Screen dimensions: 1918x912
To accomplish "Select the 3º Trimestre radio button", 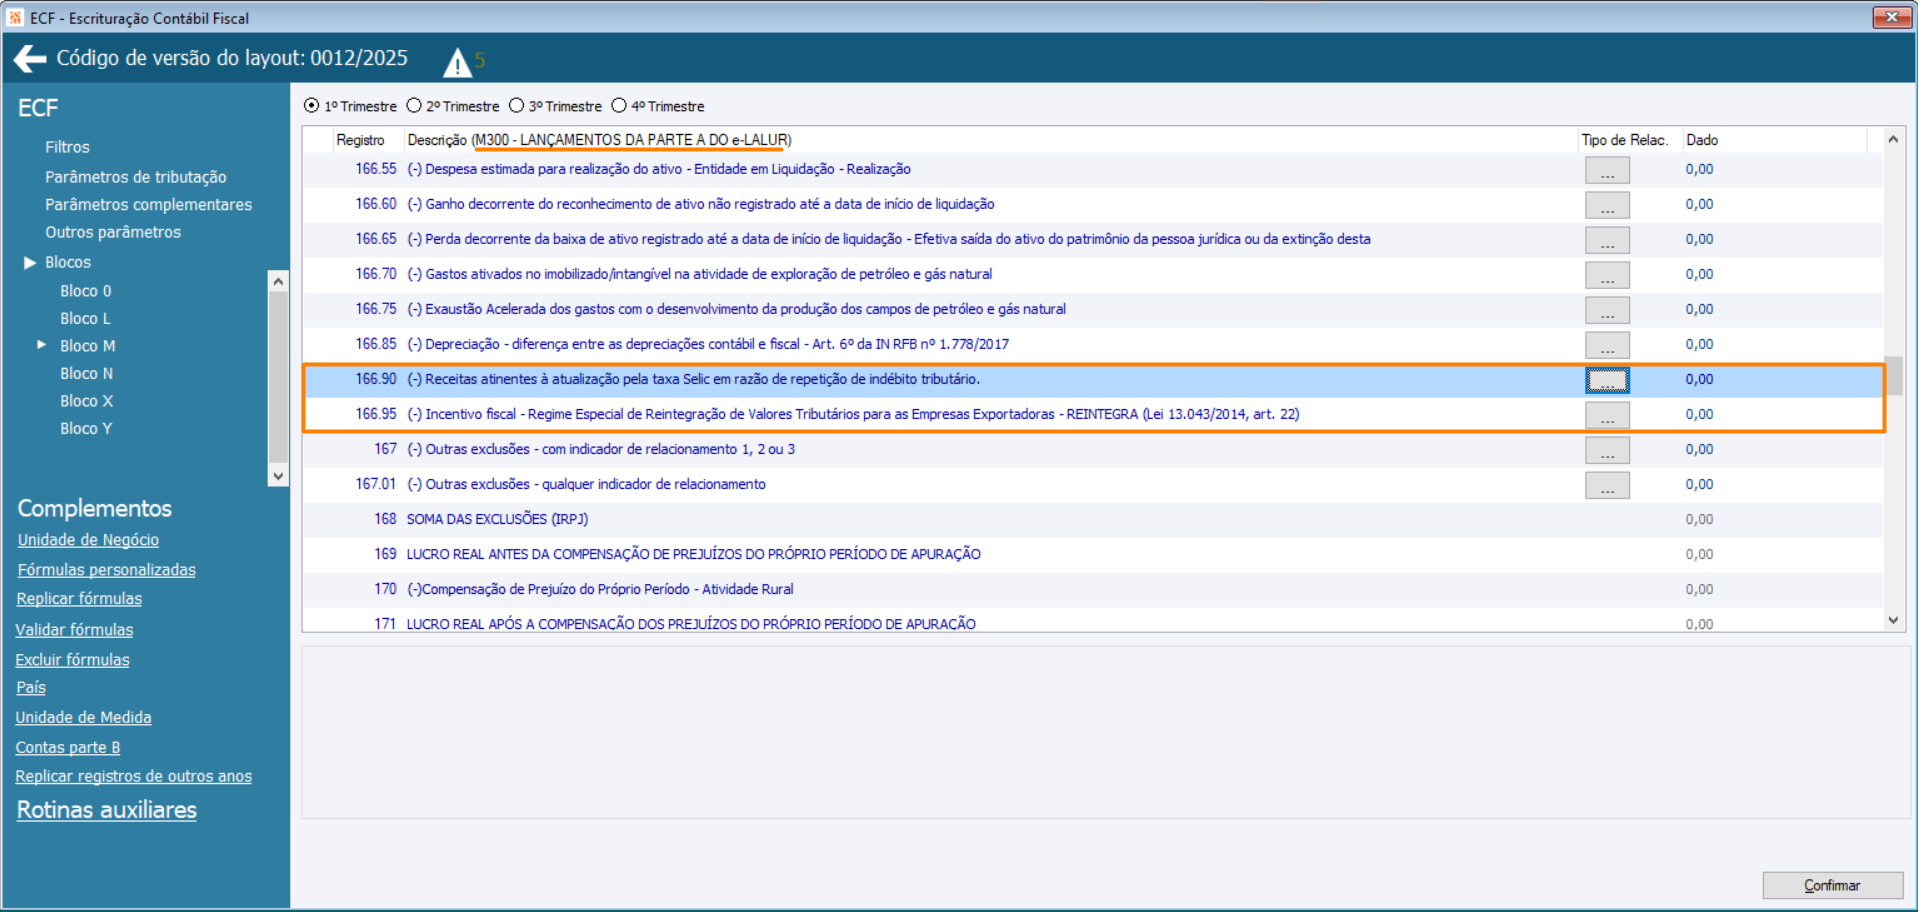I will [516, 106].
